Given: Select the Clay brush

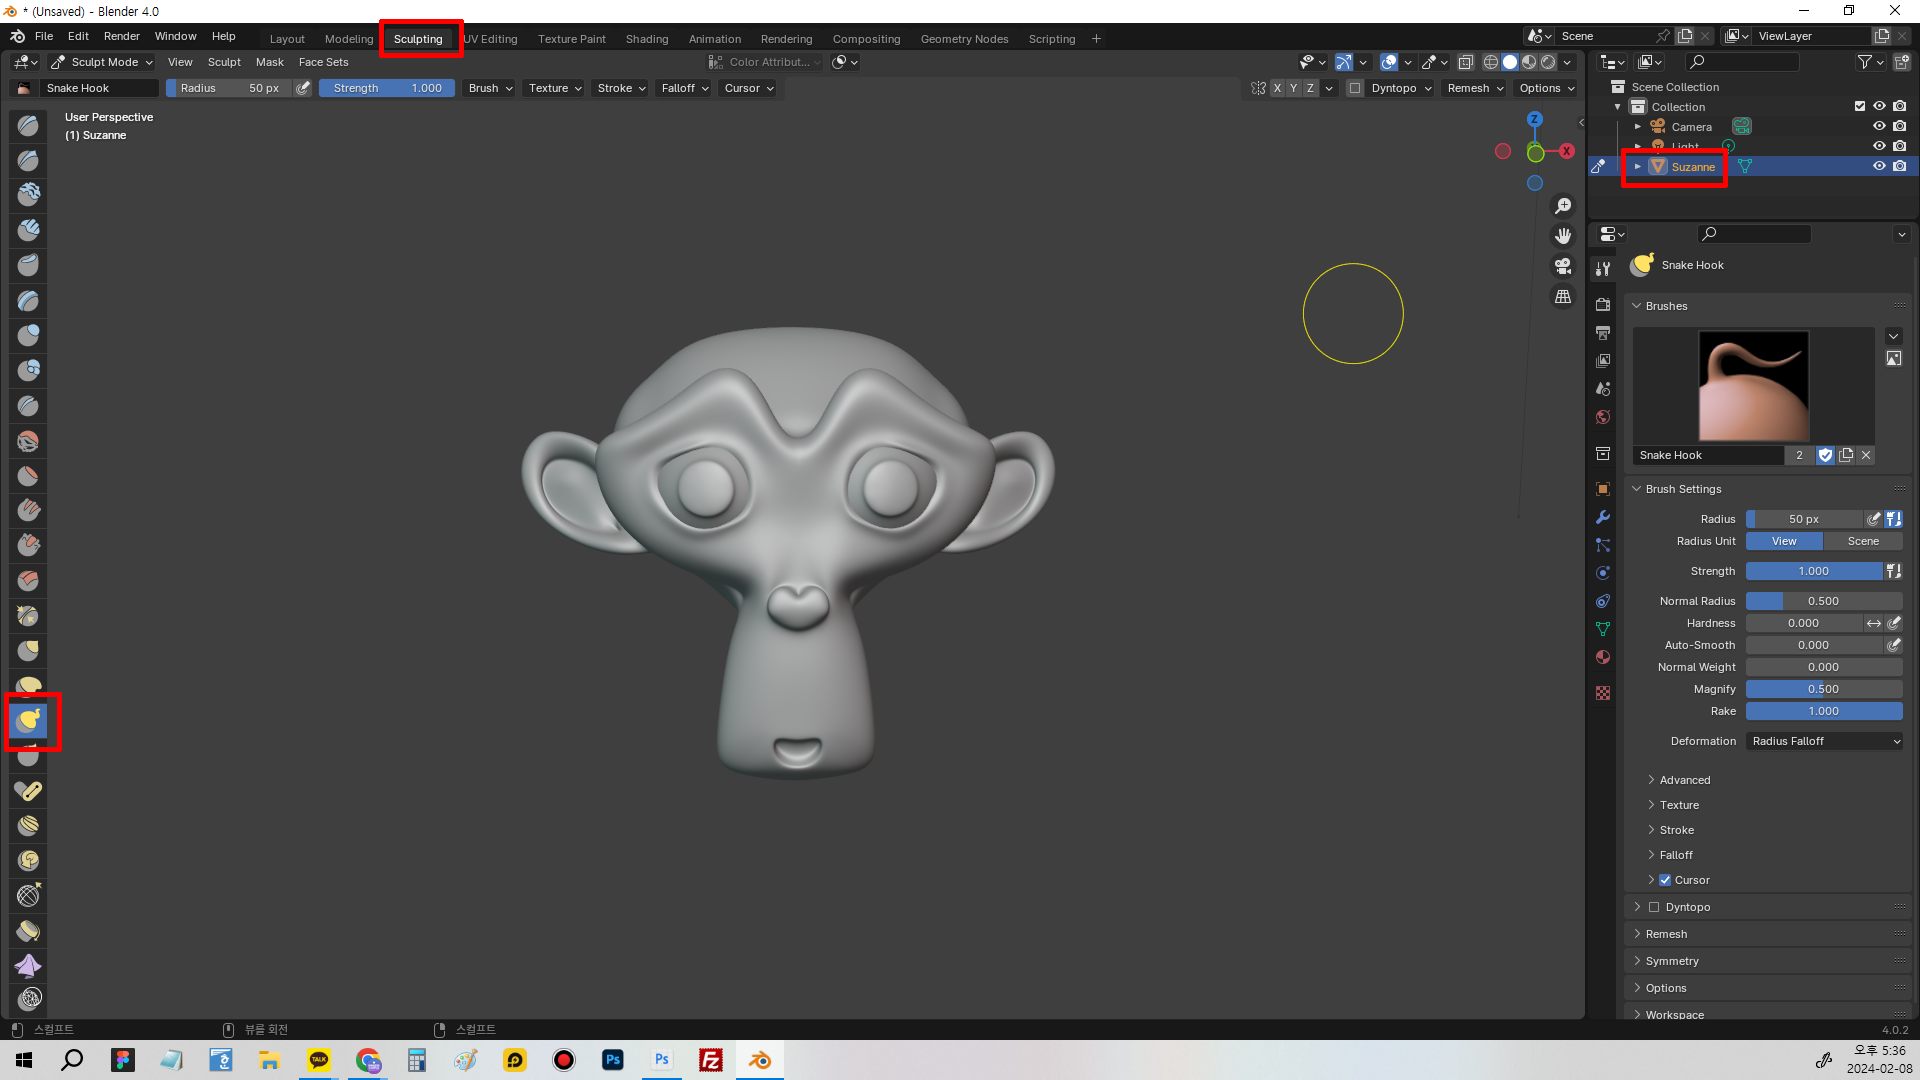Looking at the screenshot, I should 28,196.
